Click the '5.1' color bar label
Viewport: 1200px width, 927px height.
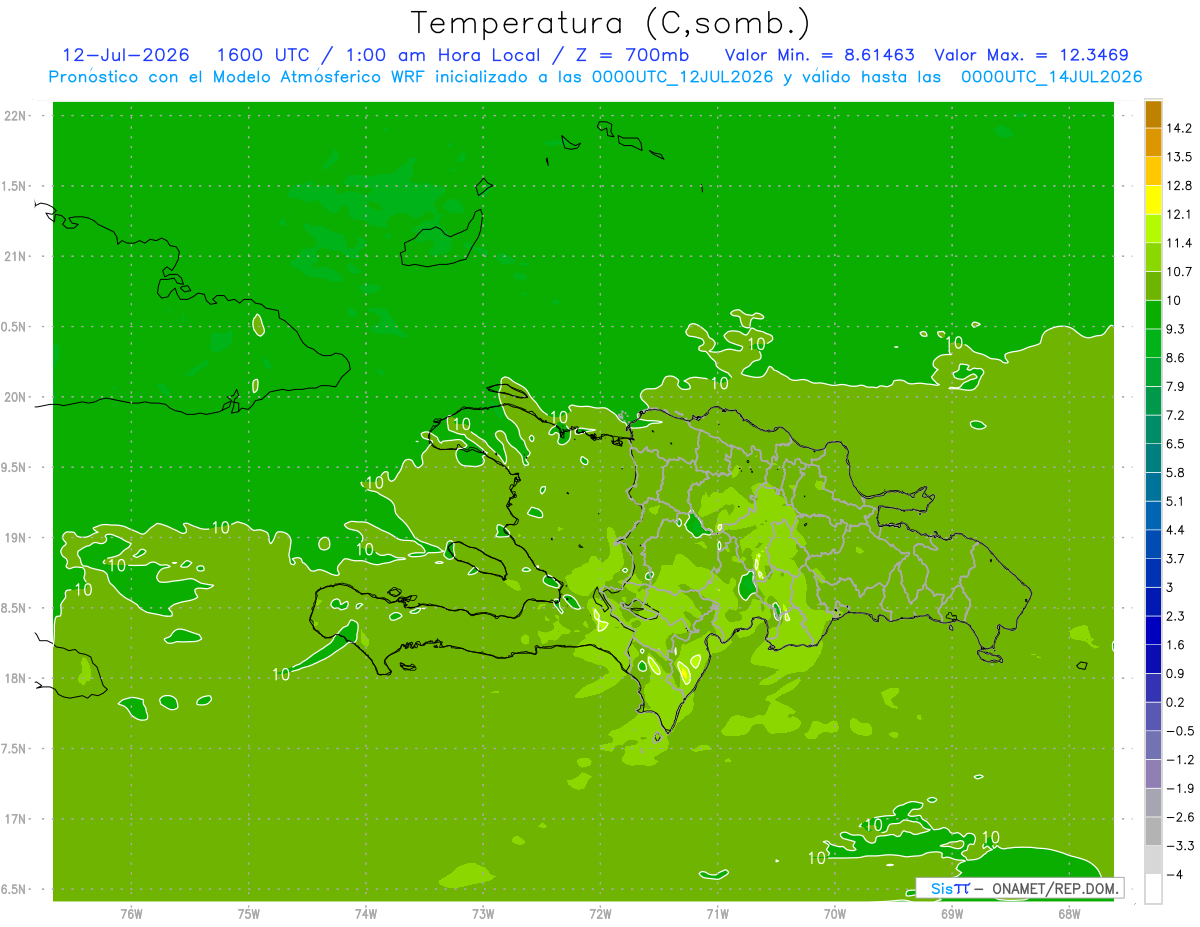tap(1175, 501)
